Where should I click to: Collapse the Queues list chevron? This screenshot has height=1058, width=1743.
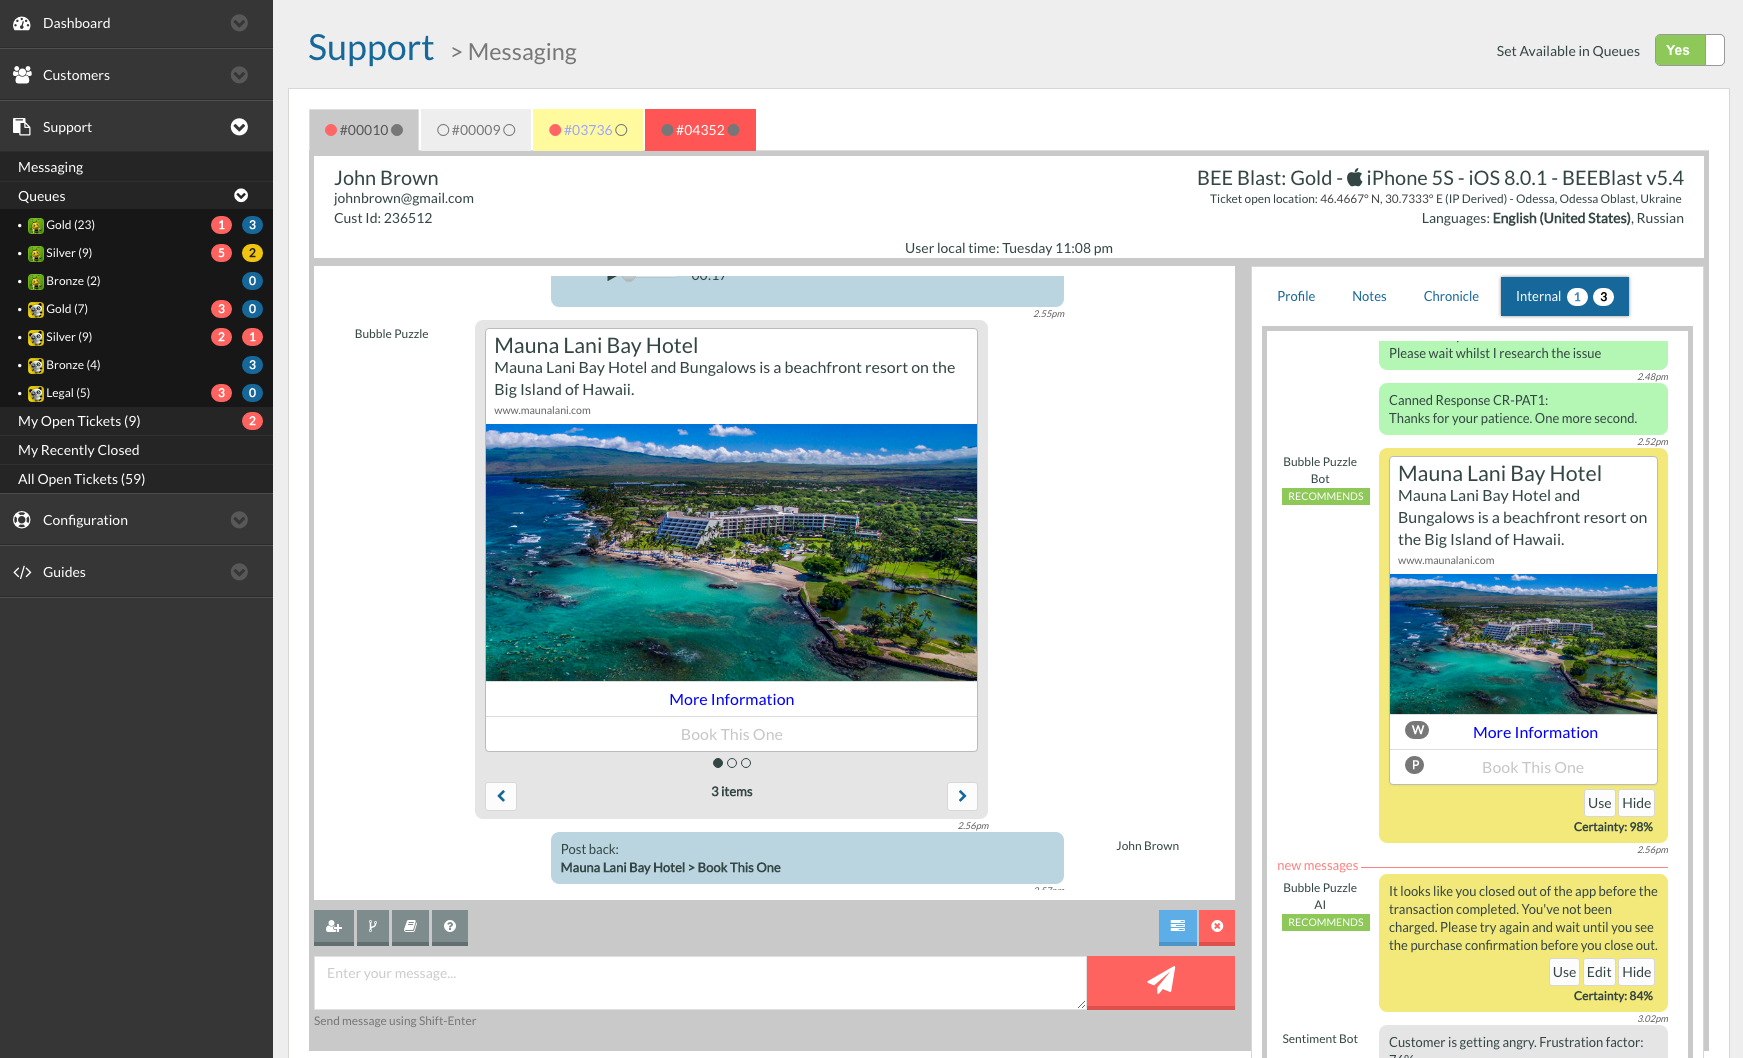[x=241, y=196]
